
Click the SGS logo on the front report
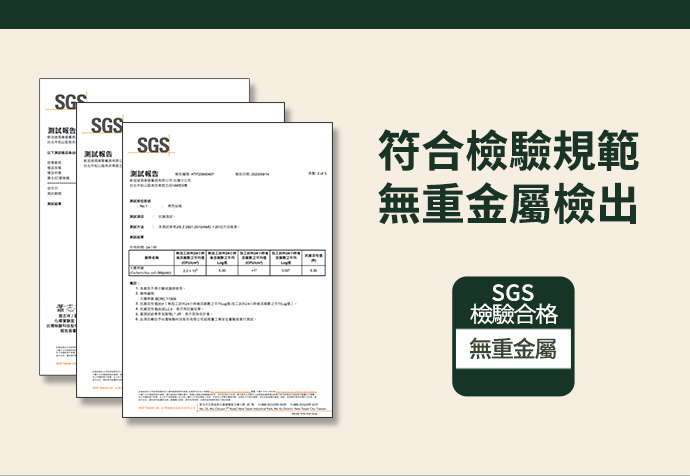click(x=153, y=145)
